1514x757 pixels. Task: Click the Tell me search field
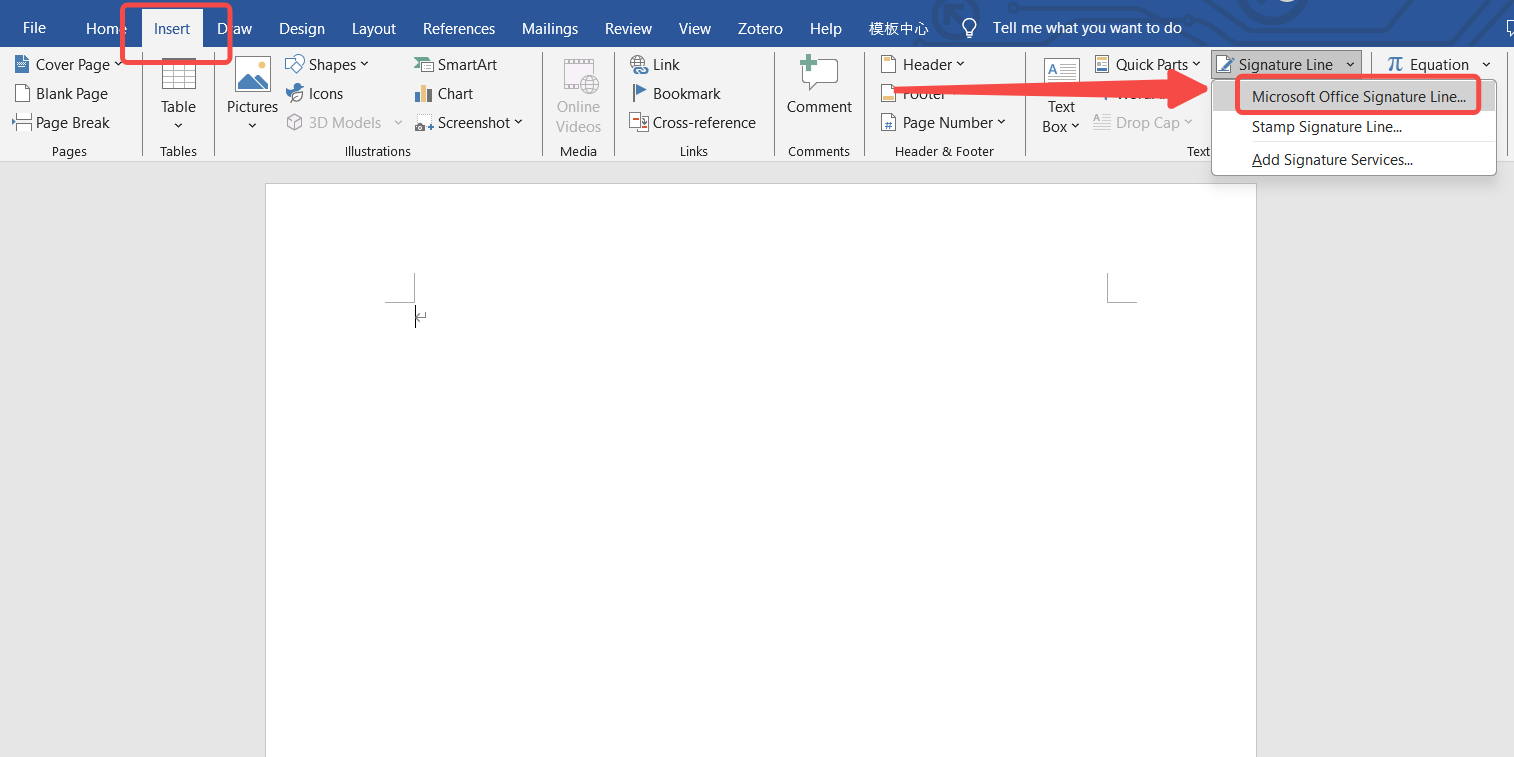pos(1087,28)
